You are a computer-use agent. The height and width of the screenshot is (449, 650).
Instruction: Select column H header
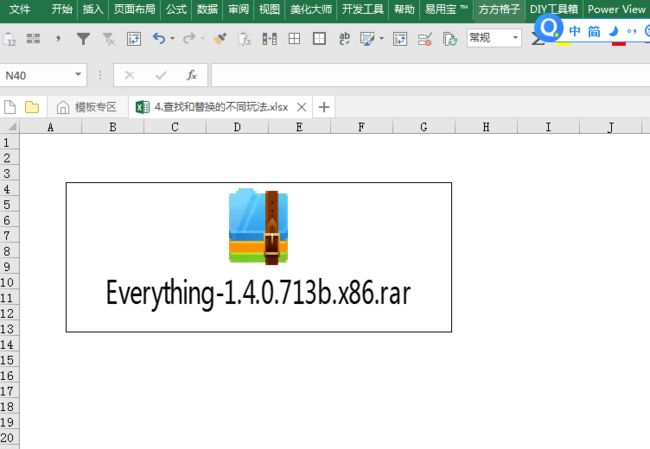pyautogui.click(x=486, y=127)
